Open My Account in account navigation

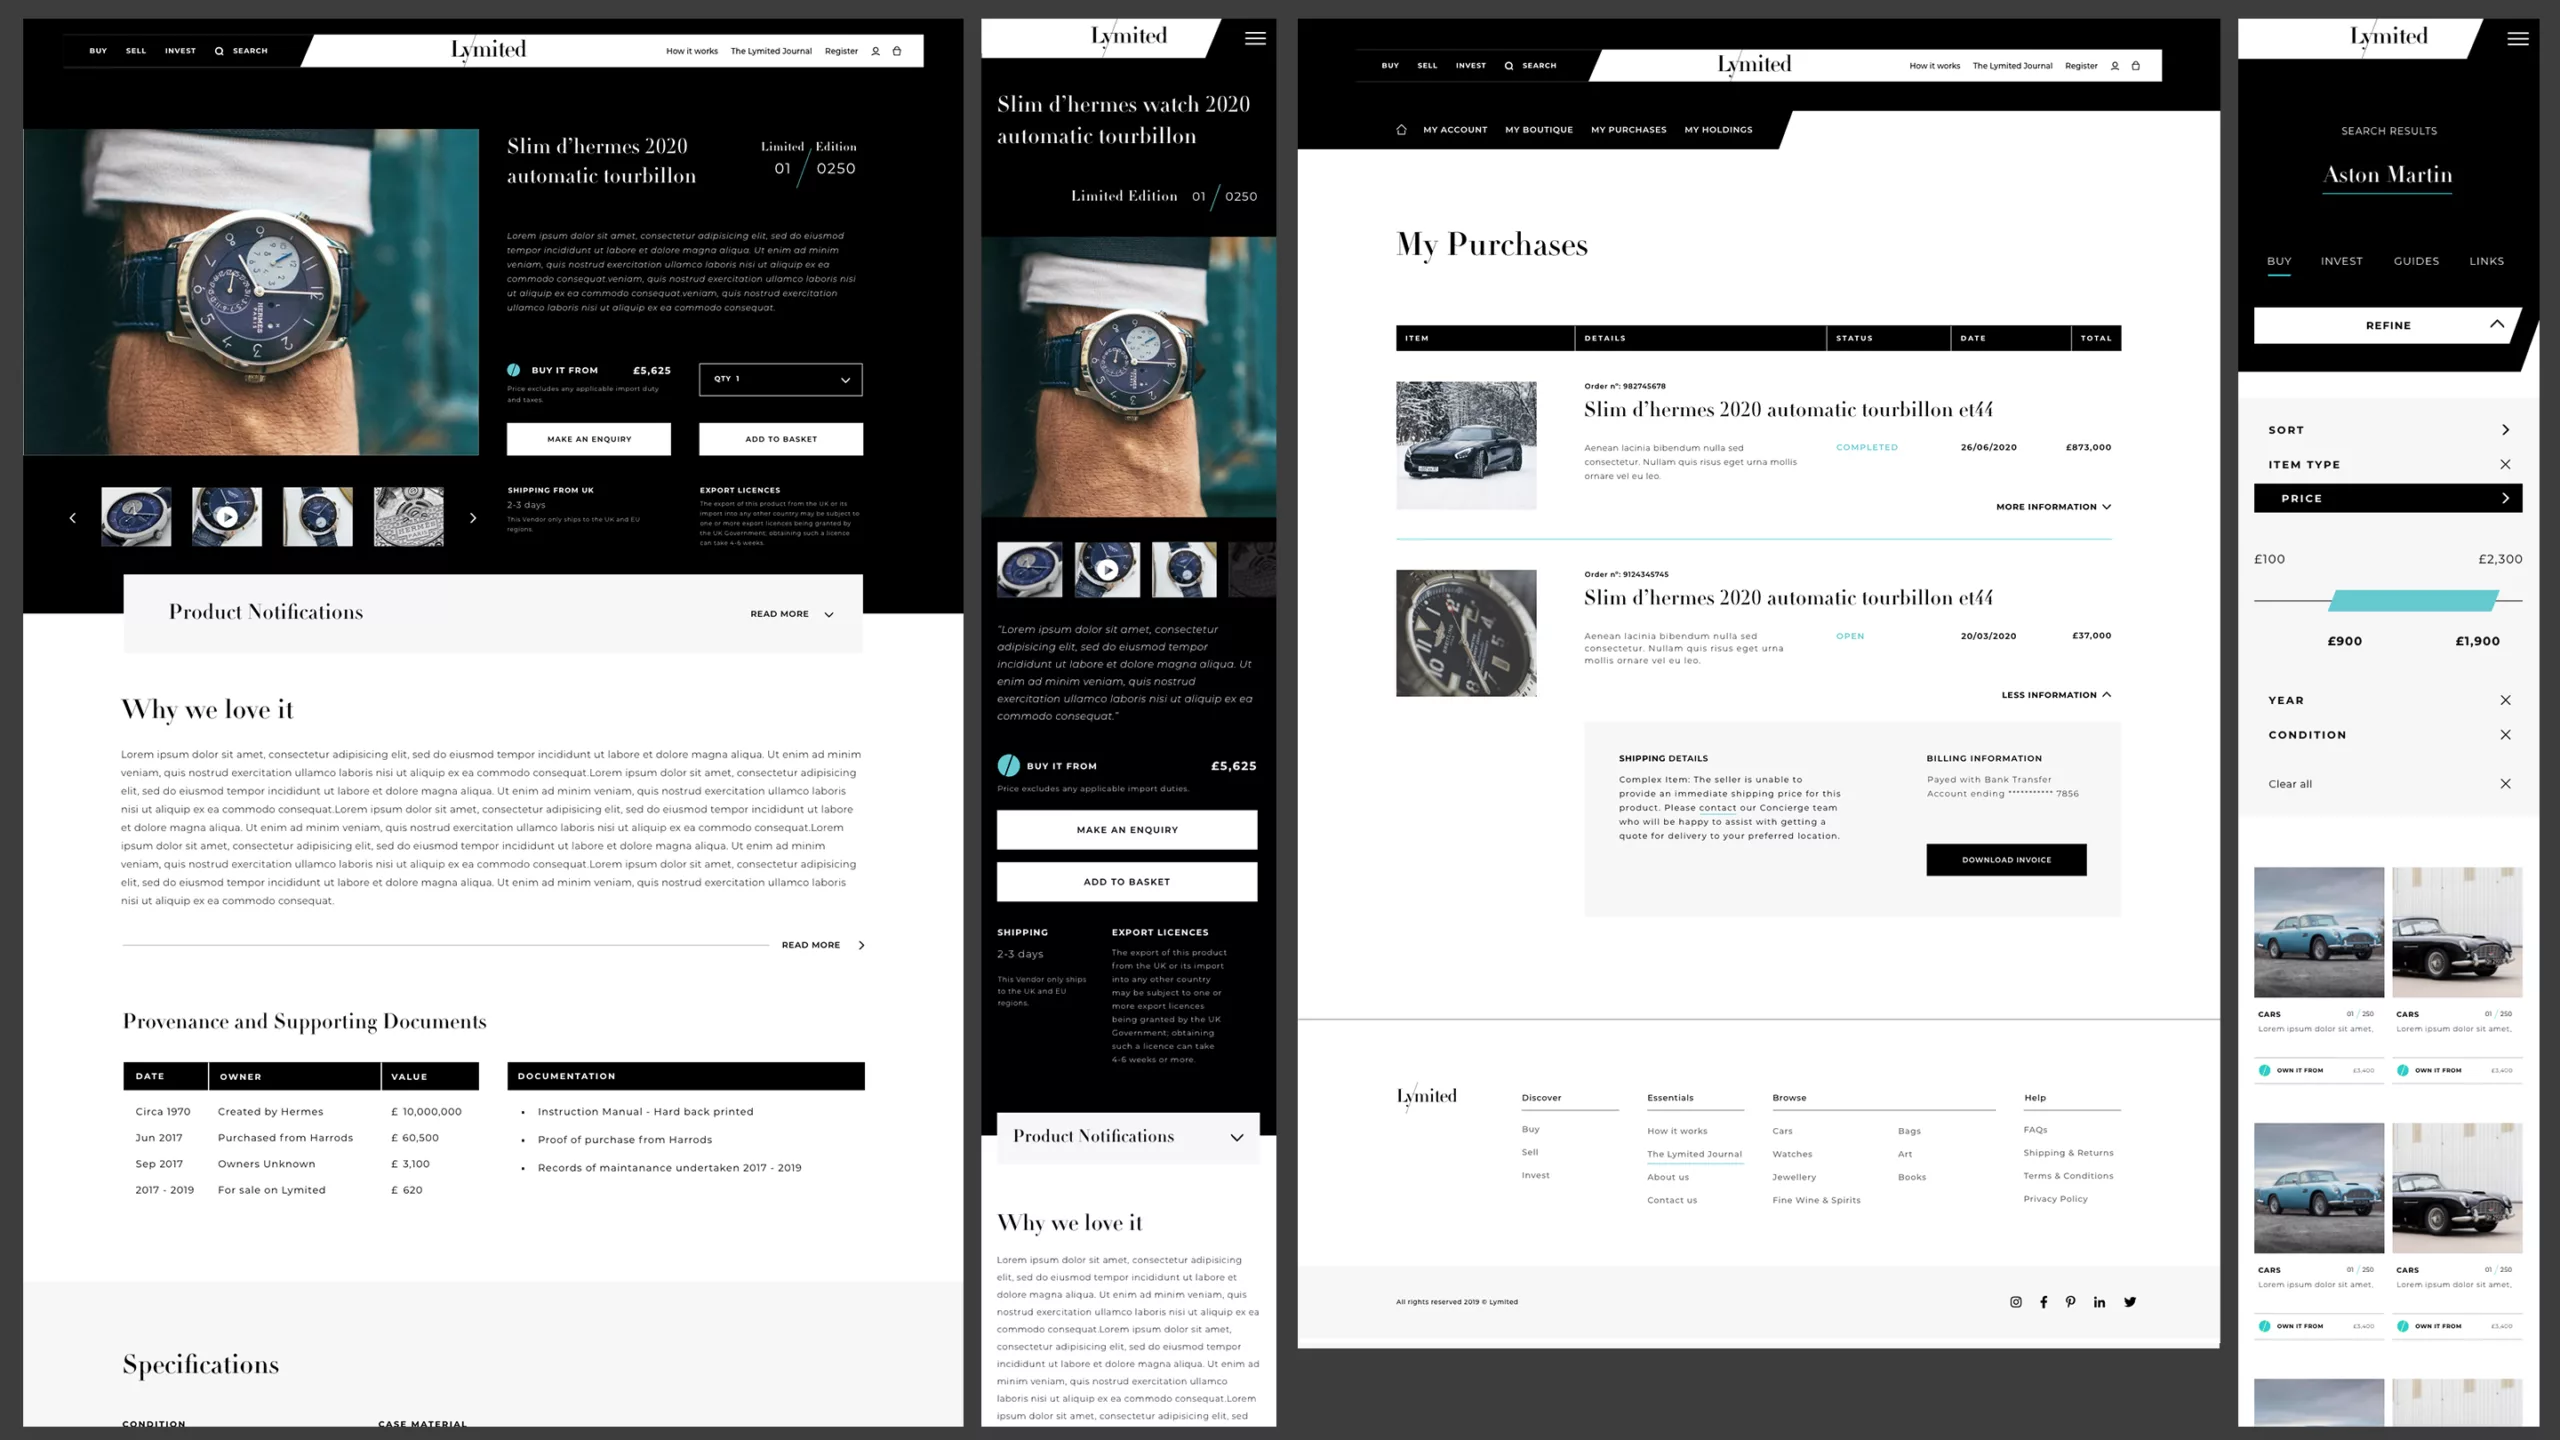[x=1455, y=130]
